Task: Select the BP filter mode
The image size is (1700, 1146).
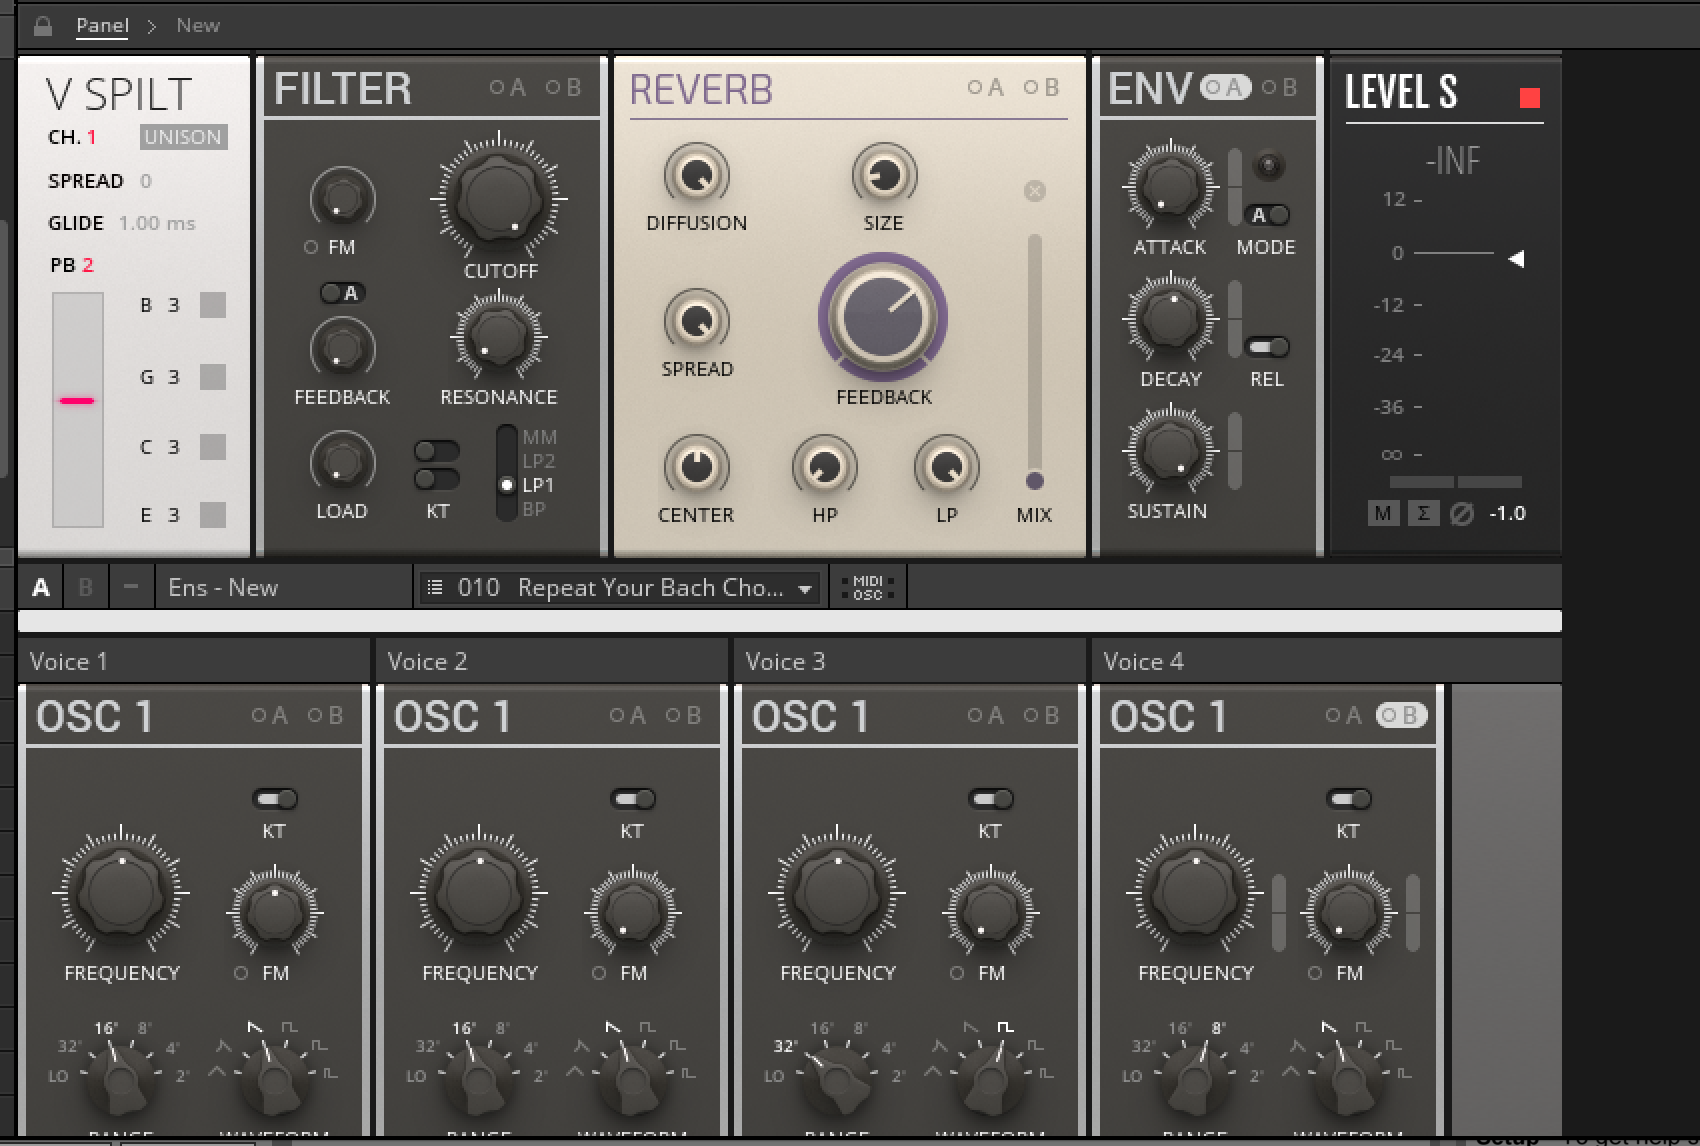Action: 534,509
